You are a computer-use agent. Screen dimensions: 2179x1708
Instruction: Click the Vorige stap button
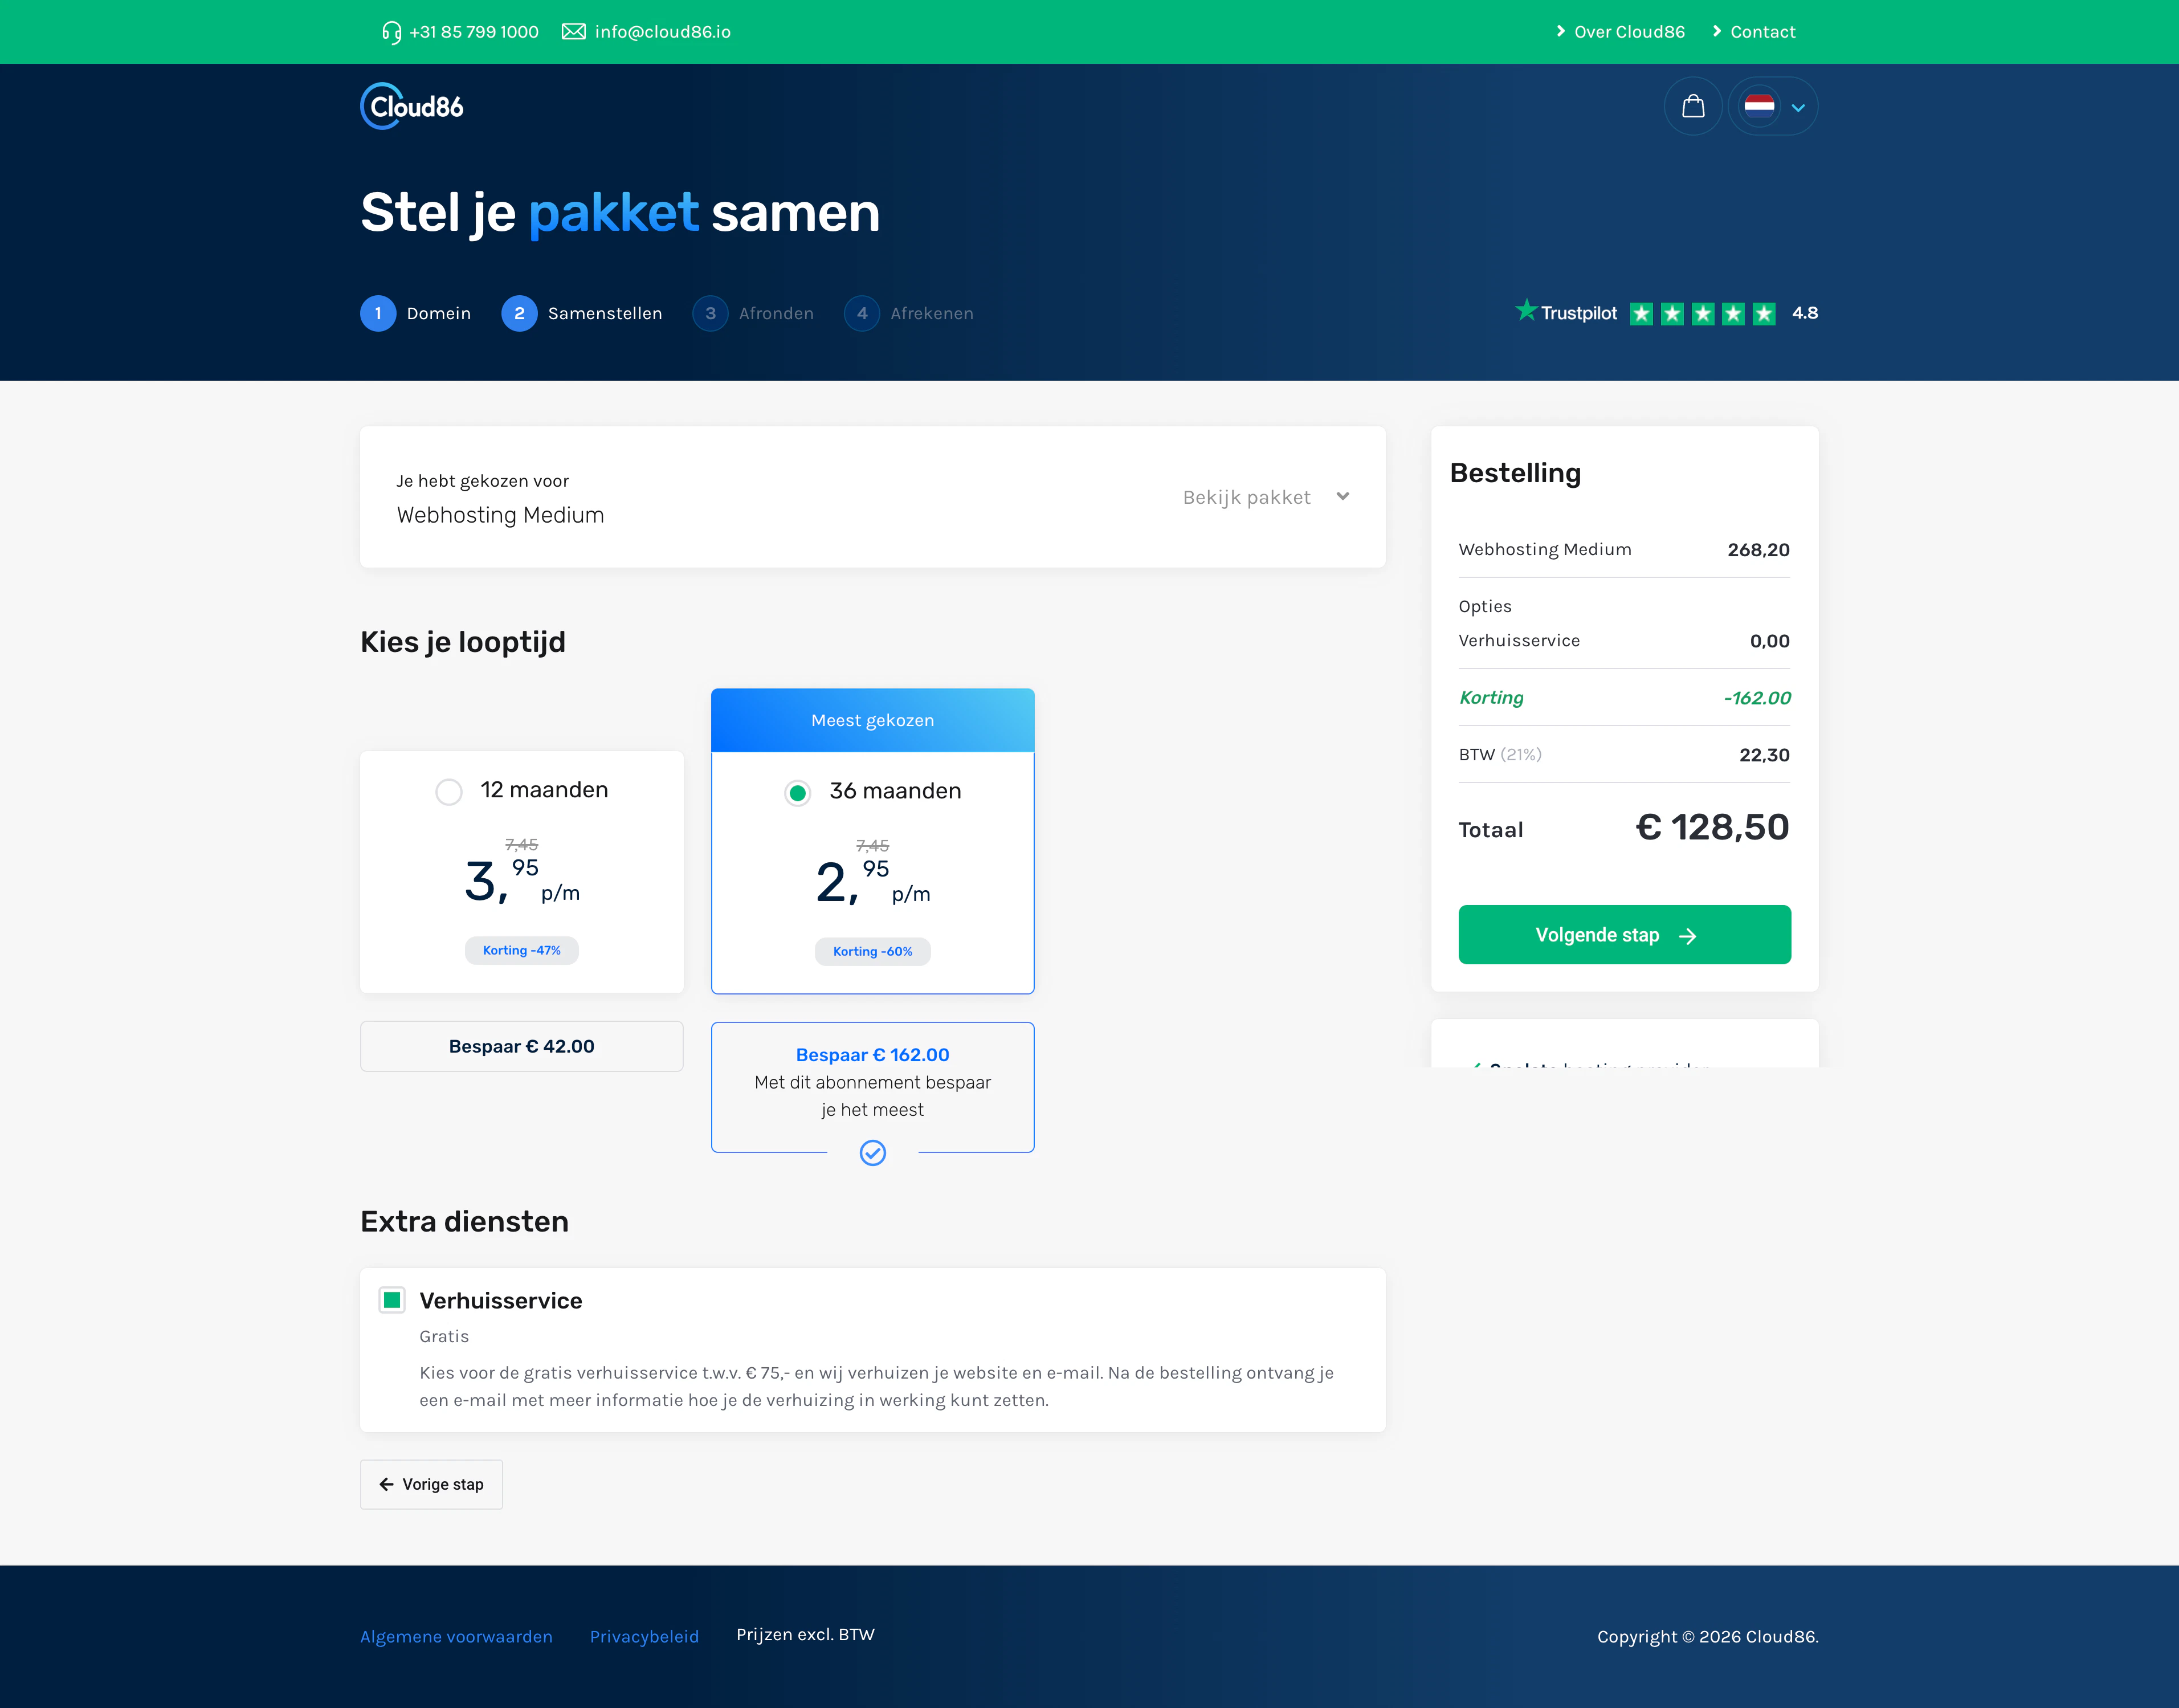tap(431, 1484)
